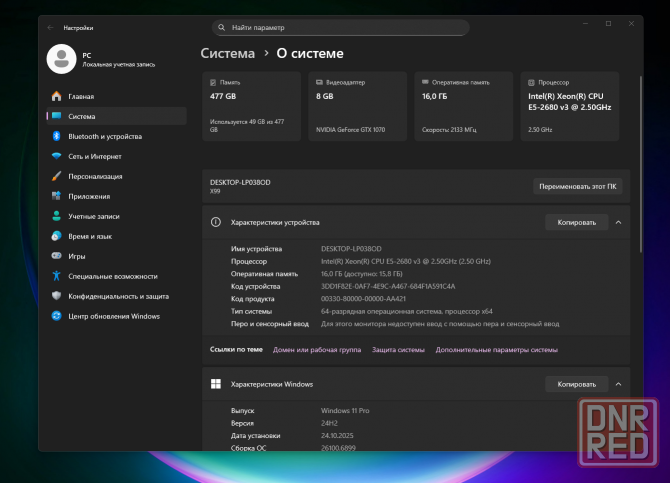Click the Сеть и Интернет Wi-Fi icon
The height and width of the screenshot is (483, 670).
tap(57, 156)
